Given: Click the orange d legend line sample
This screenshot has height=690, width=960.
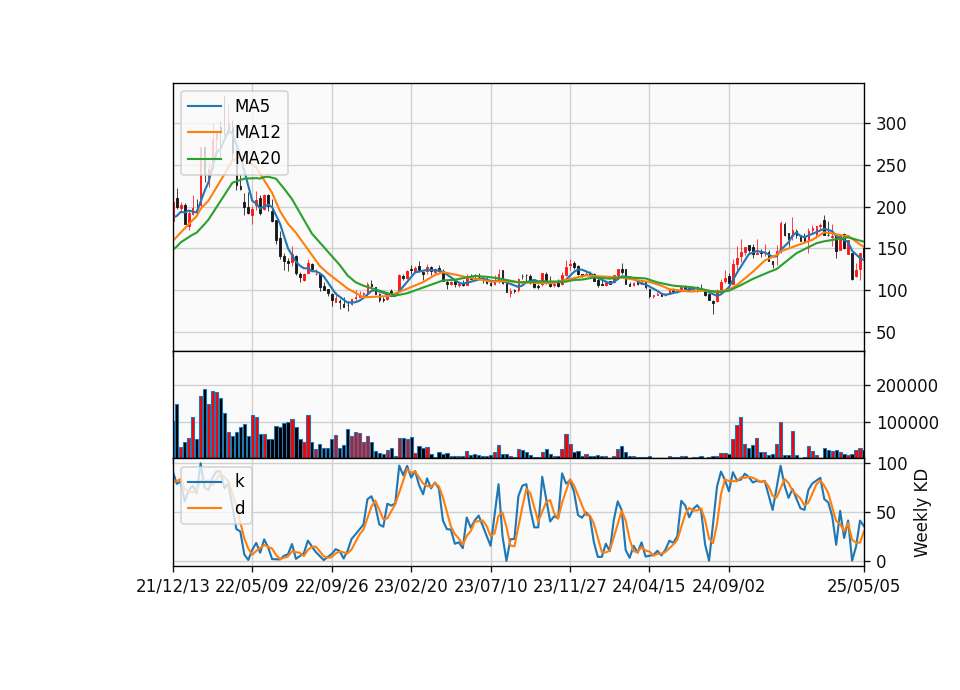Looking at the screenshot, I should [x=204, y=508].
